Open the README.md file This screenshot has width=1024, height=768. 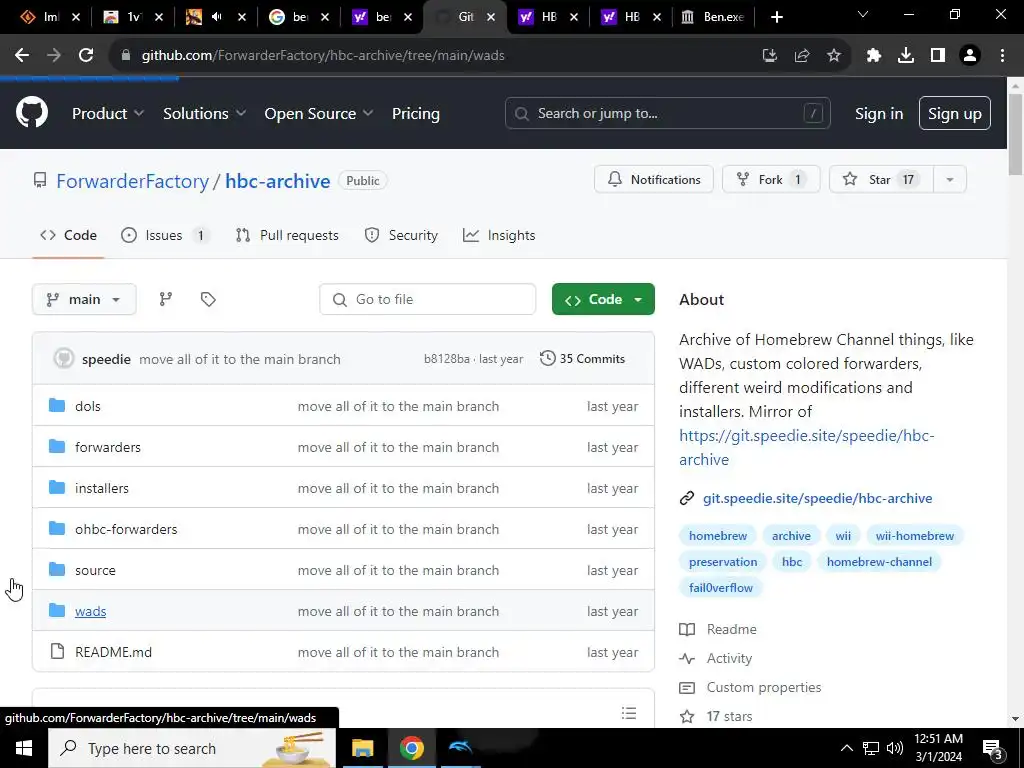click(114, 652)
